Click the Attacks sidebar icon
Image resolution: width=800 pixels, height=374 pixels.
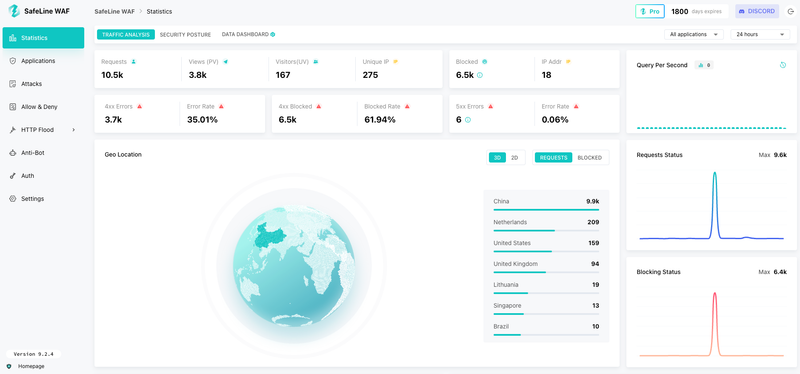point(13,84)
